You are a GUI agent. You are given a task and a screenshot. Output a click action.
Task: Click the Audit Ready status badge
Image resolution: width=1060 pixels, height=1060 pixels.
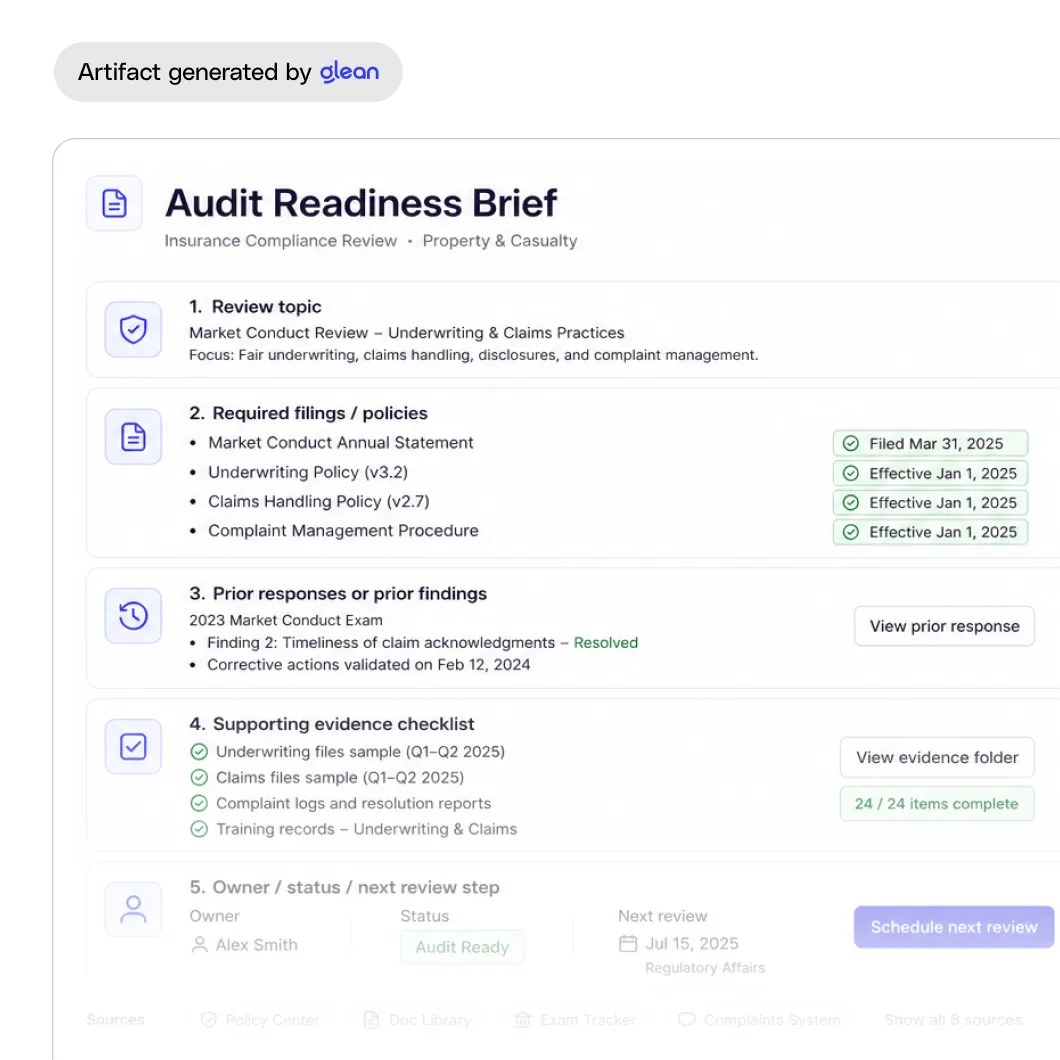[462, 947]
